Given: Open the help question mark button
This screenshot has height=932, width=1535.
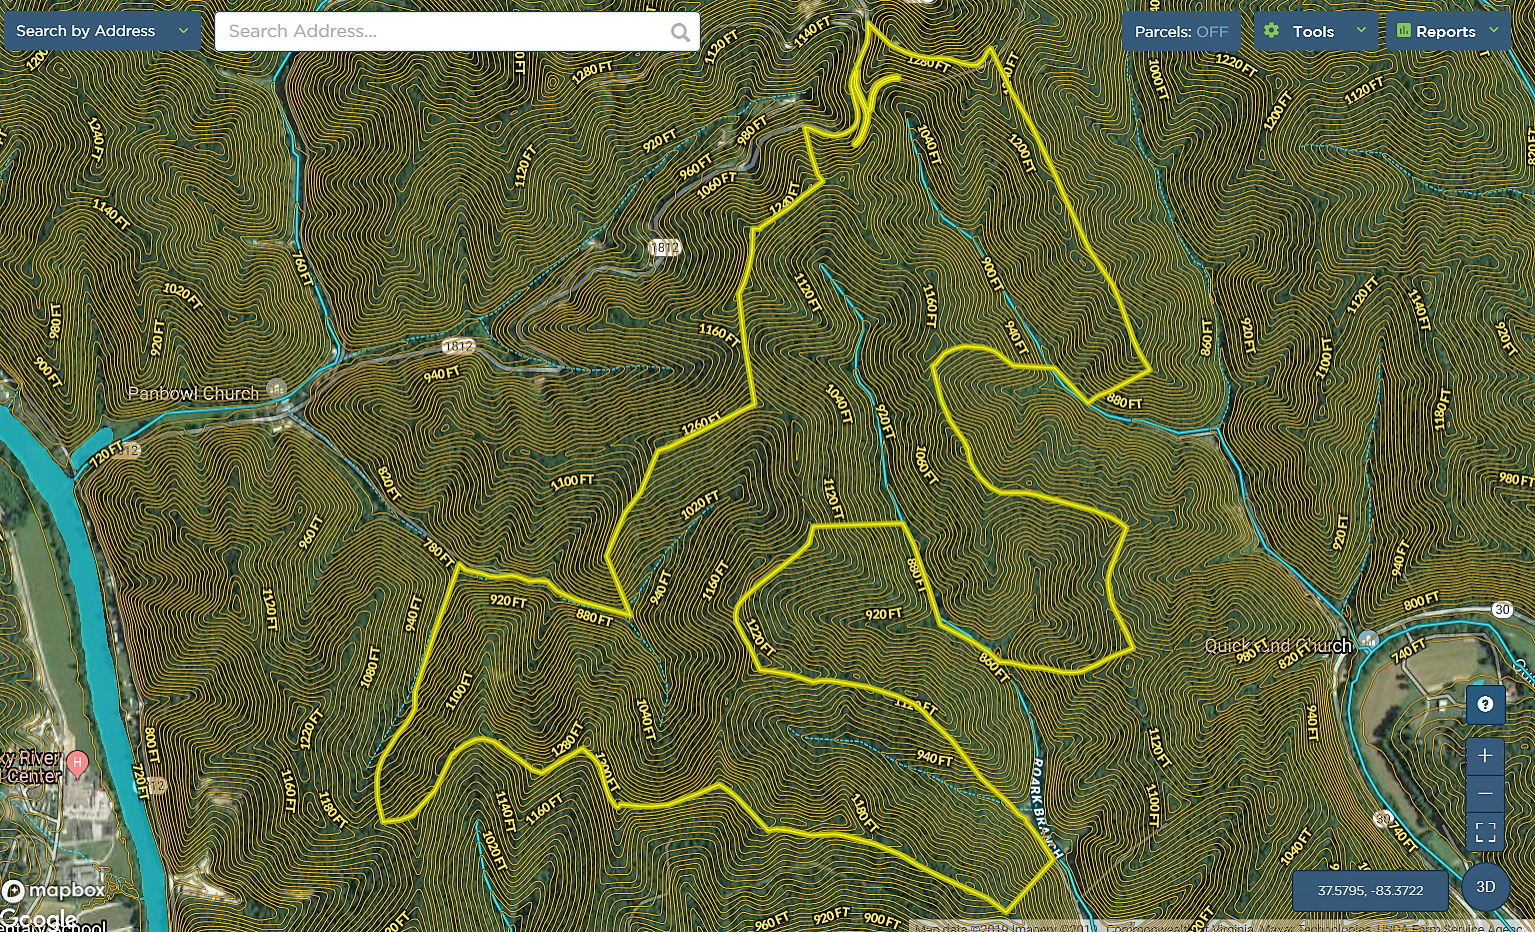Looking at the screenshot, I should click(x=1485, y=704).
